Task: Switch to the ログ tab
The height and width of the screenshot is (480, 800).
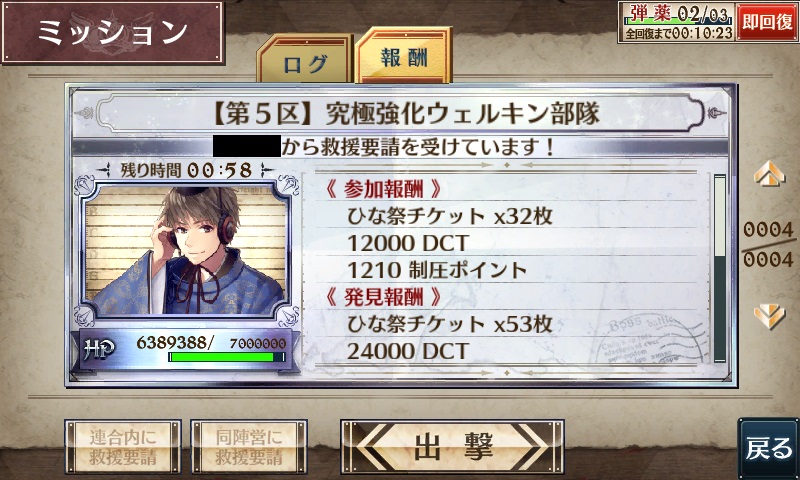Action: [x=305, y=59]
